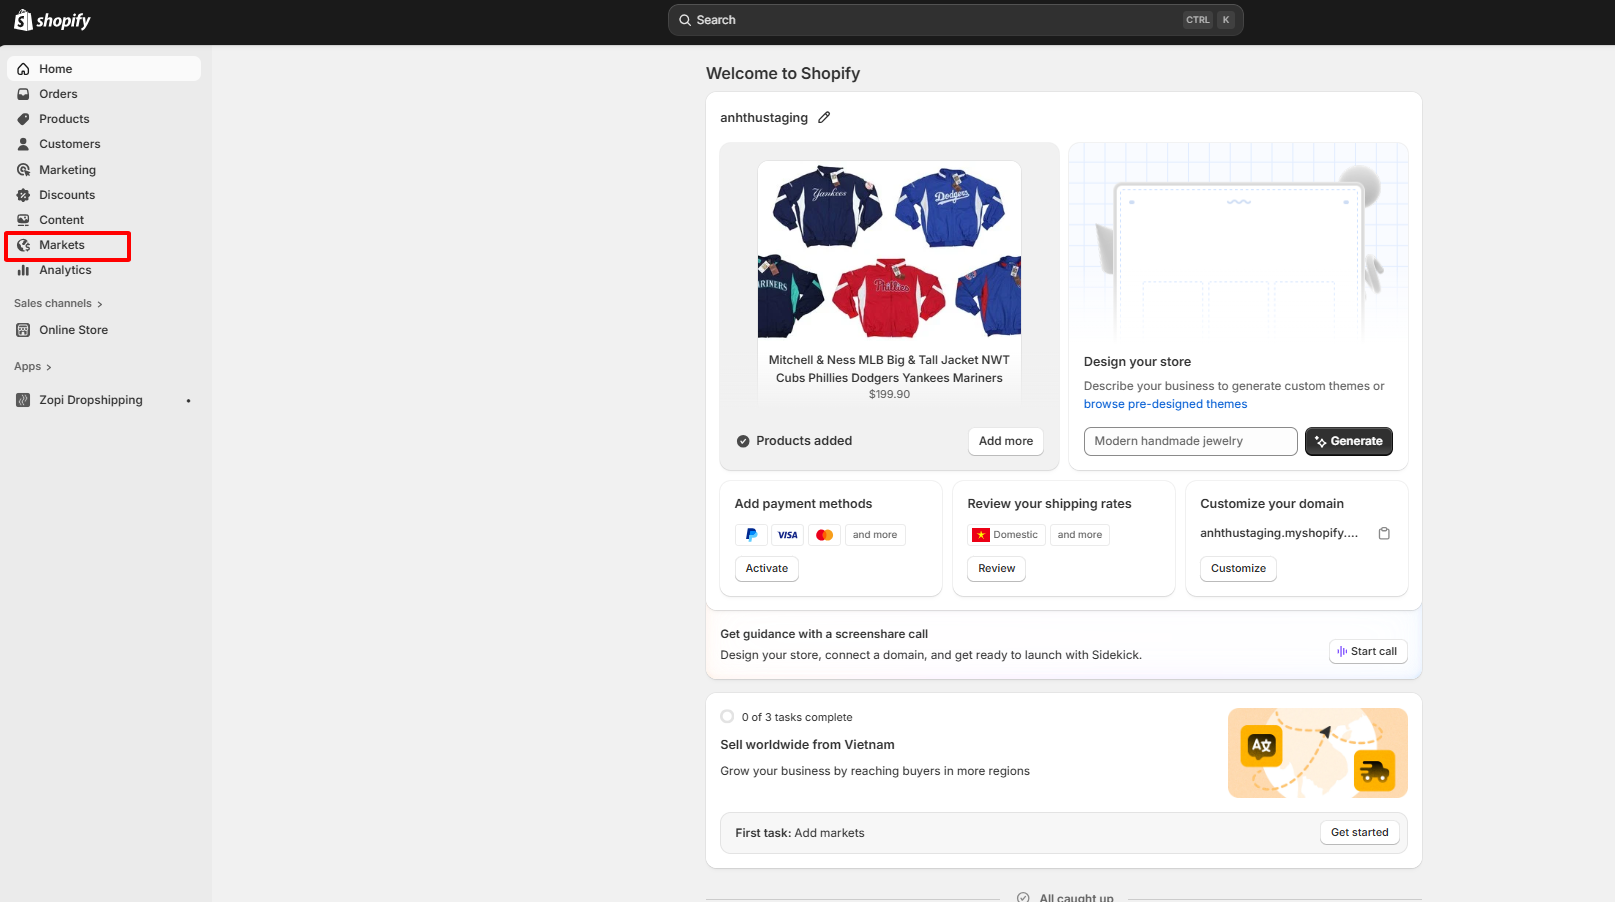Click 'and more' under payment methods
The width and height of the screenshot is (1615, 902).
tap(874, 535)
